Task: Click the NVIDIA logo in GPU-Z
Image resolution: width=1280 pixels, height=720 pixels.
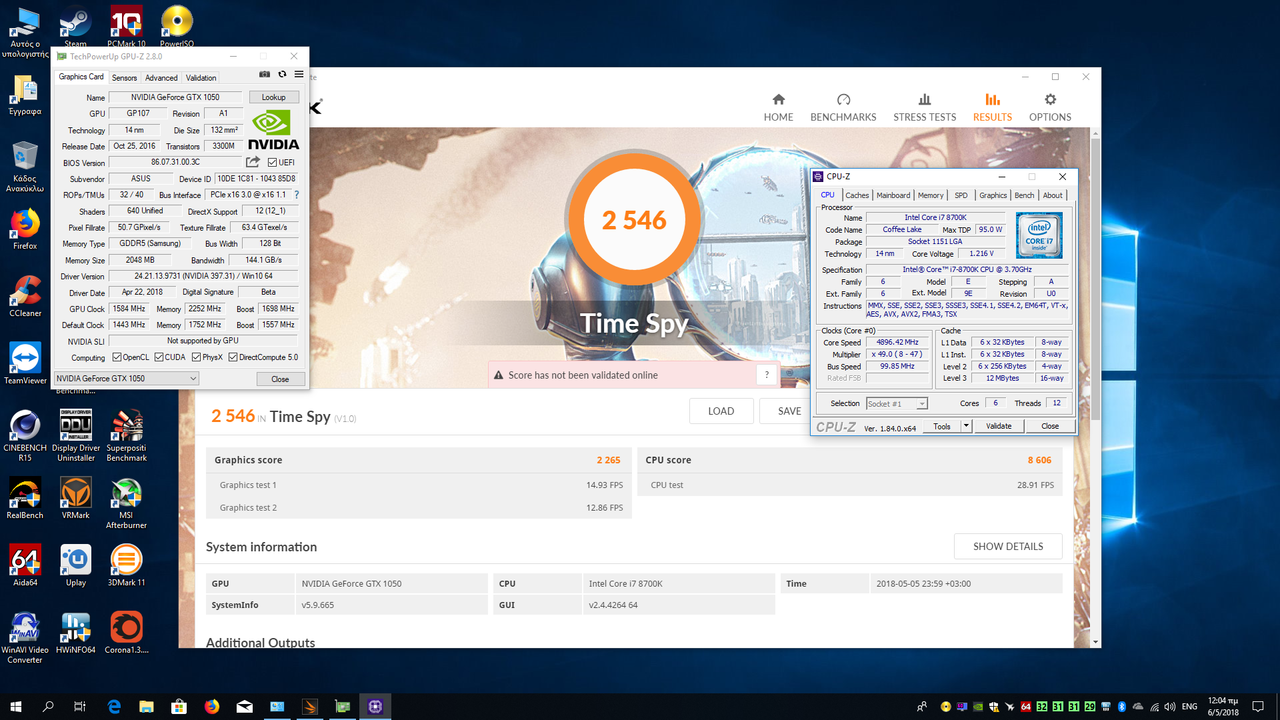Action: coord(273,129)
